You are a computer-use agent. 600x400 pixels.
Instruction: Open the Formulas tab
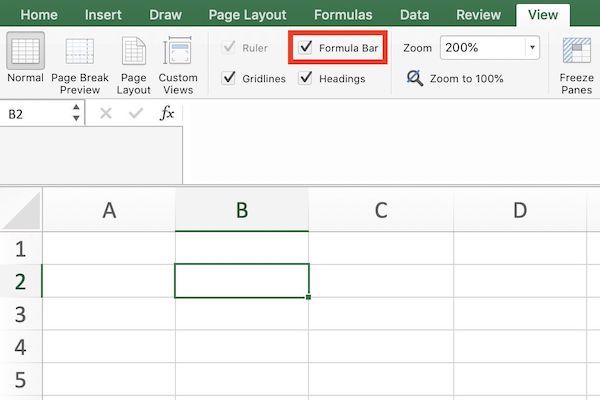[x=343, y=15]
